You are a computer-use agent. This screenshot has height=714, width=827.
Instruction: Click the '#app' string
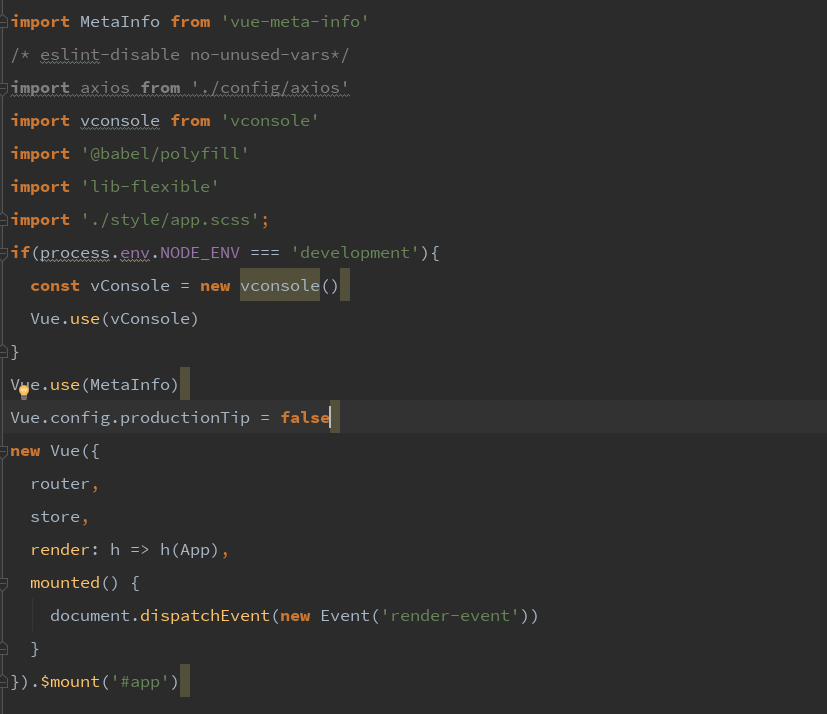[140, 682]
